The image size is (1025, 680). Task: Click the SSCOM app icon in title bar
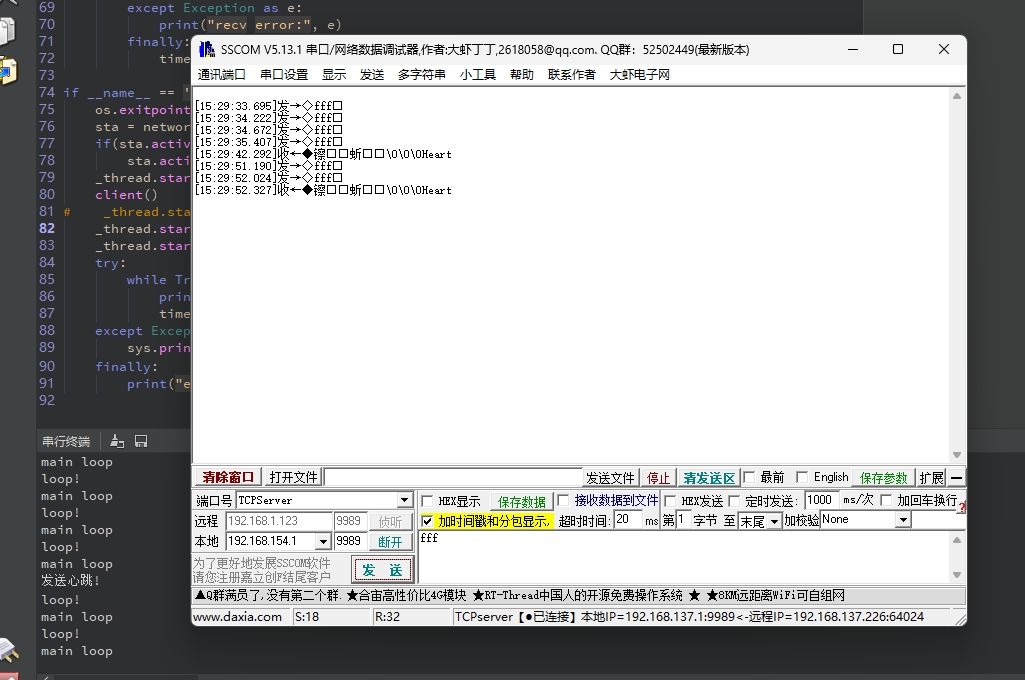(207, 50)
